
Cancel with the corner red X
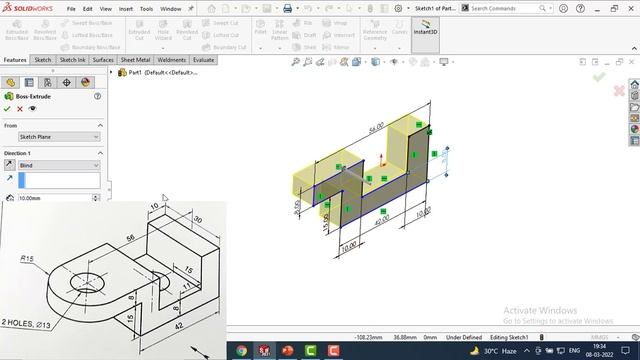click(619, 91)
